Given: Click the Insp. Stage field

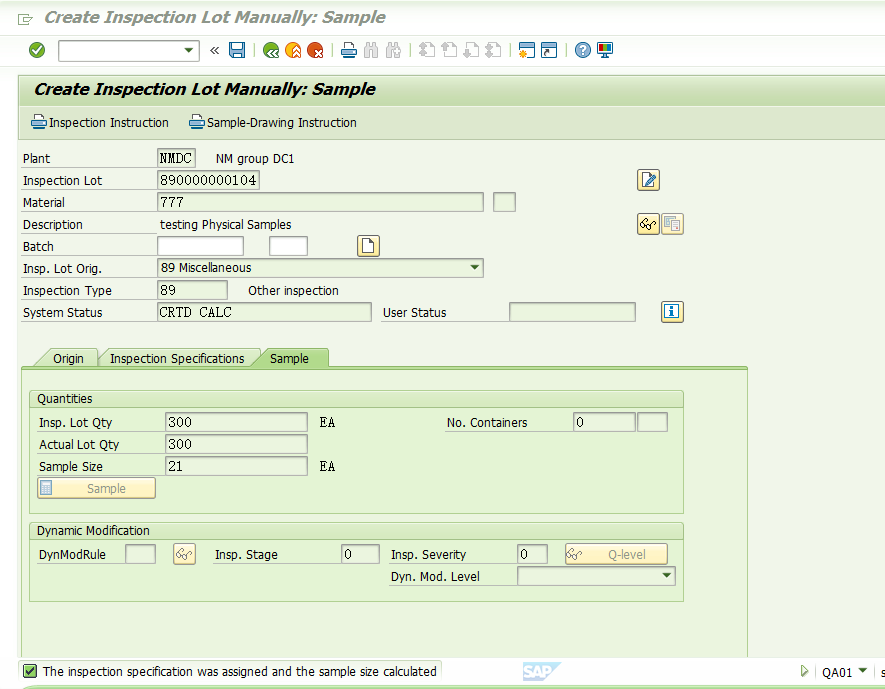Looking at the screenshot, I should [361, 554].
